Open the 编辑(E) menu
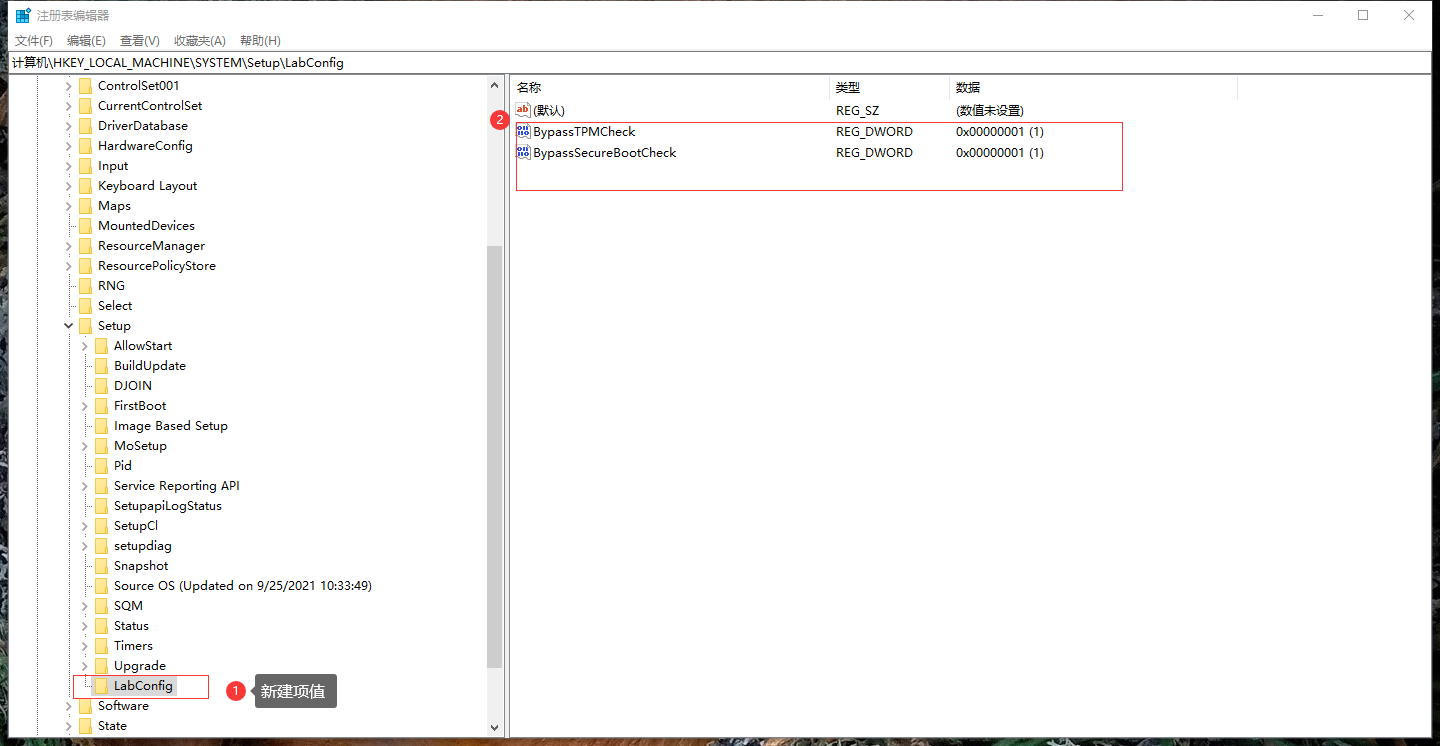The height and width of the screenshot is (746, 1440). [85, 40]
